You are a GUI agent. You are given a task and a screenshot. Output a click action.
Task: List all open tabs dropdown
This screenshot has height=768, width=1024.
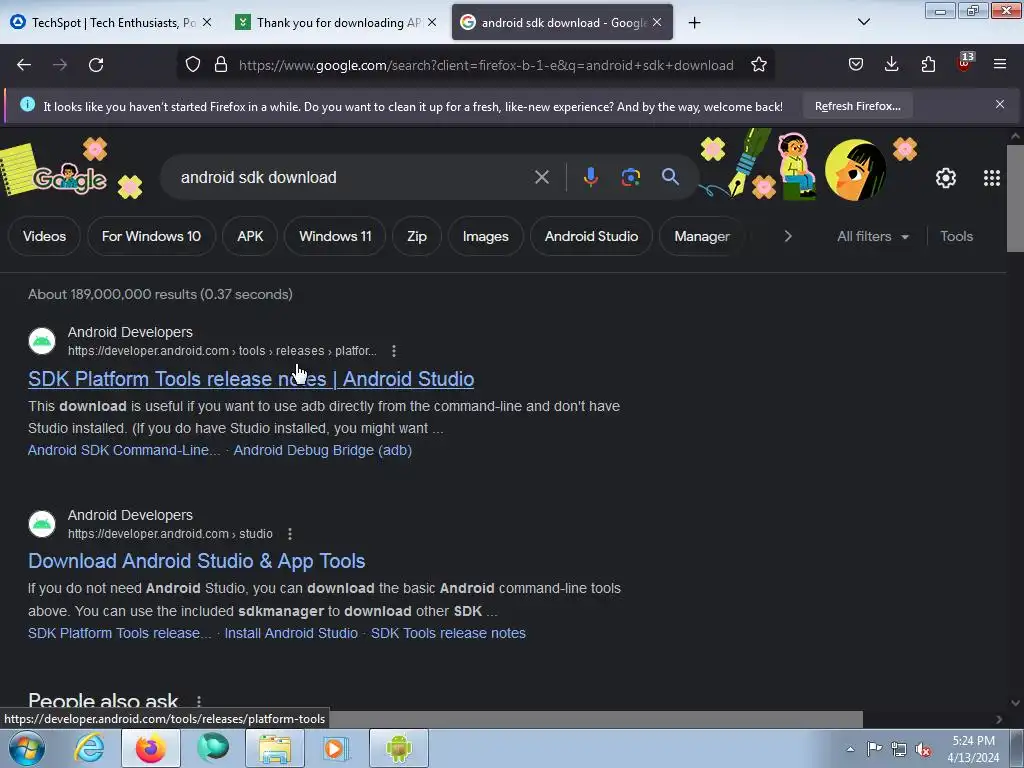pyautogui.click(x=863, y=22)
